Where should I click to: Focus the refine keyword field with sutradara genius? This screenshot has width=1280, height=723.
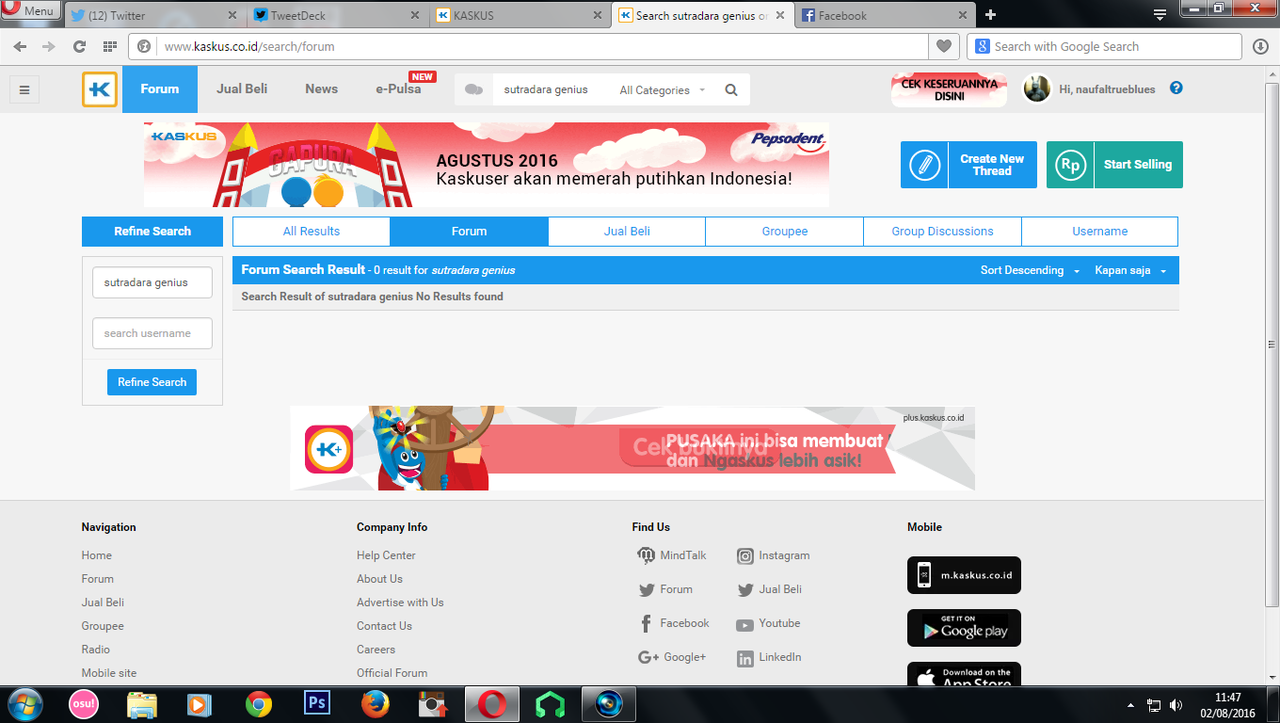tap(152, 282)
